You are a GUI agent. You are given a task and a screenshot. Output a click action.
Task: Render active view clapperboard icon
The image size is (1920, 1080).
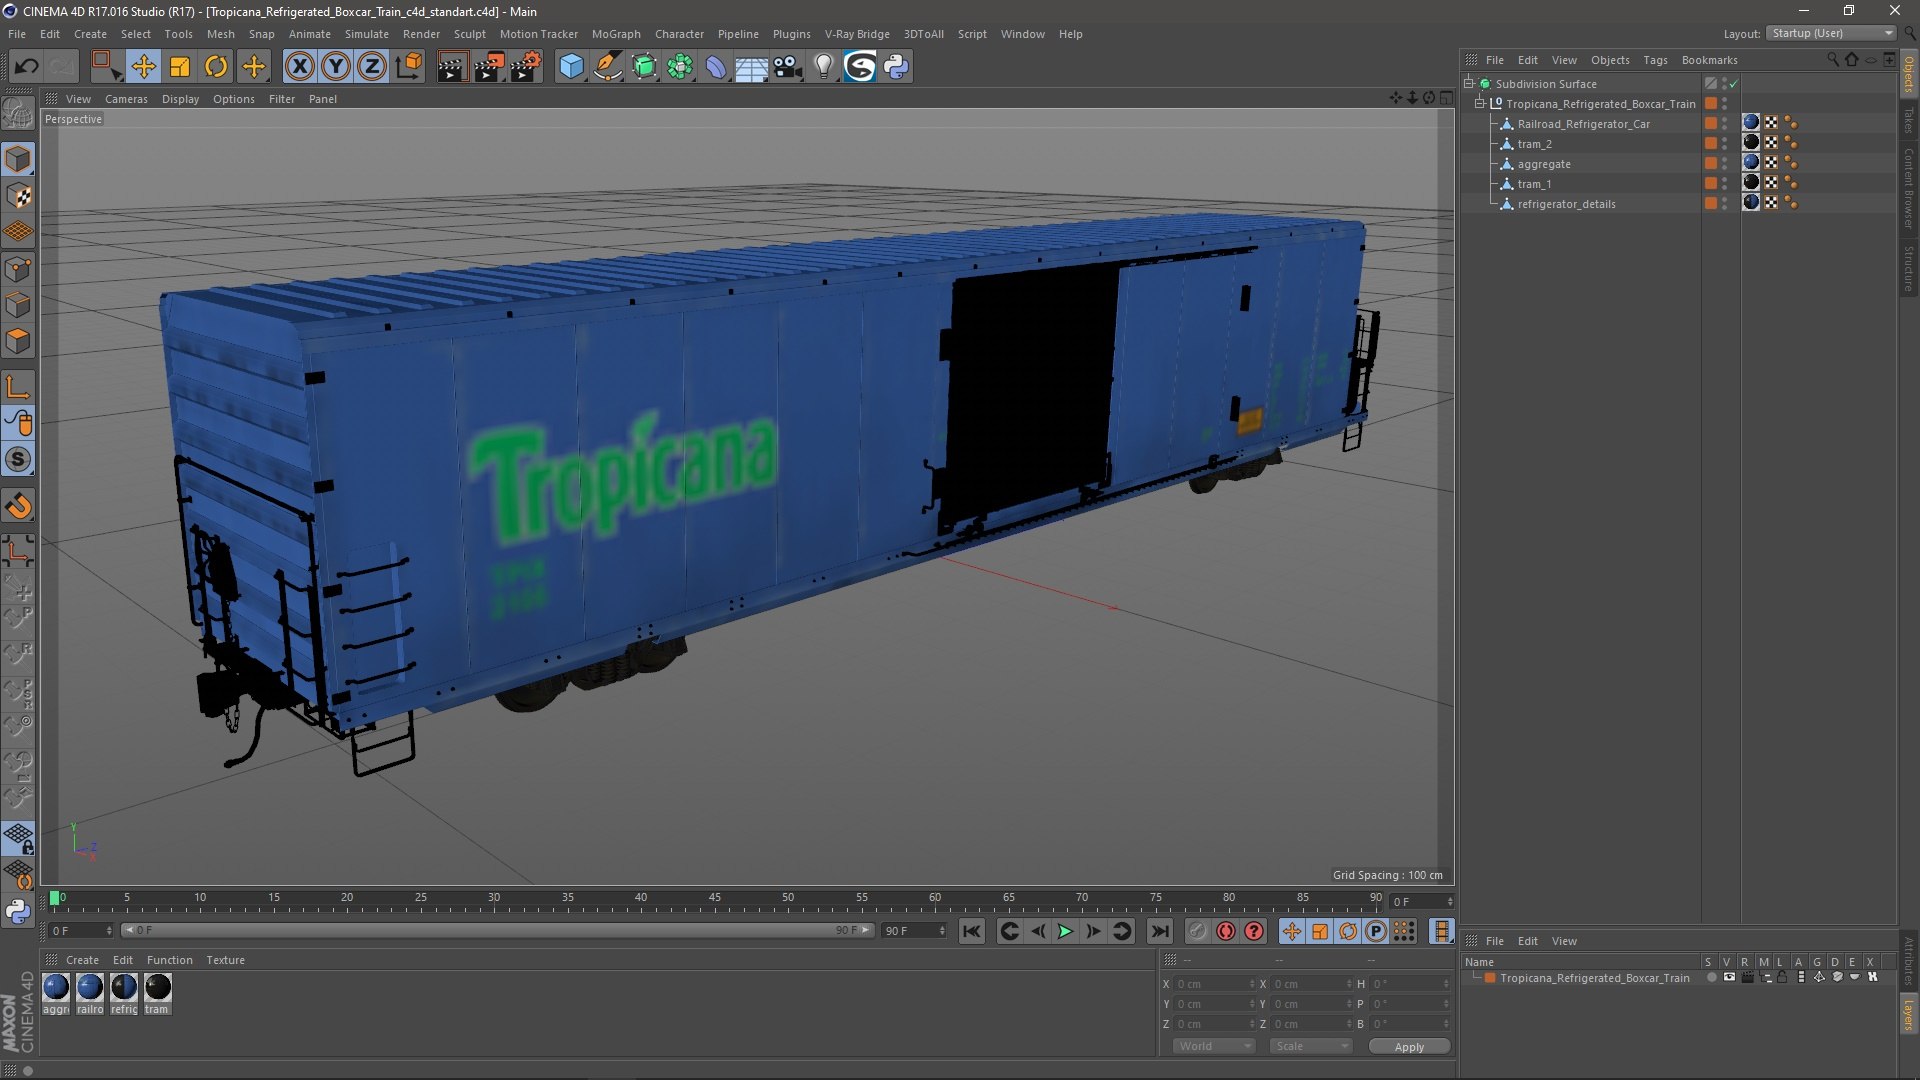[x=452, y=67]
